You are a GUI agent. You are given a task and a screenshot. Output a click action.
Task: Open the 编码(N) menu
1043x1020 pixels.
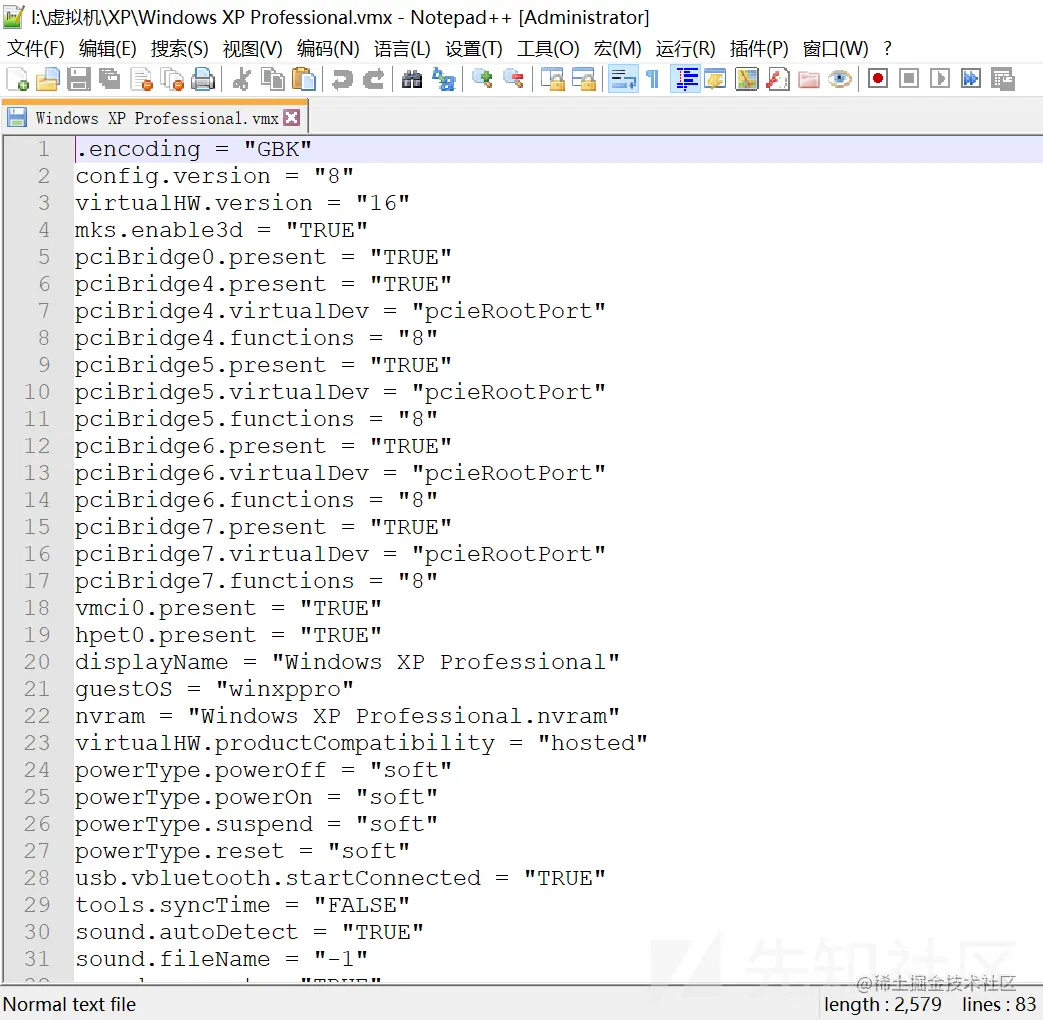pos(328,49)
